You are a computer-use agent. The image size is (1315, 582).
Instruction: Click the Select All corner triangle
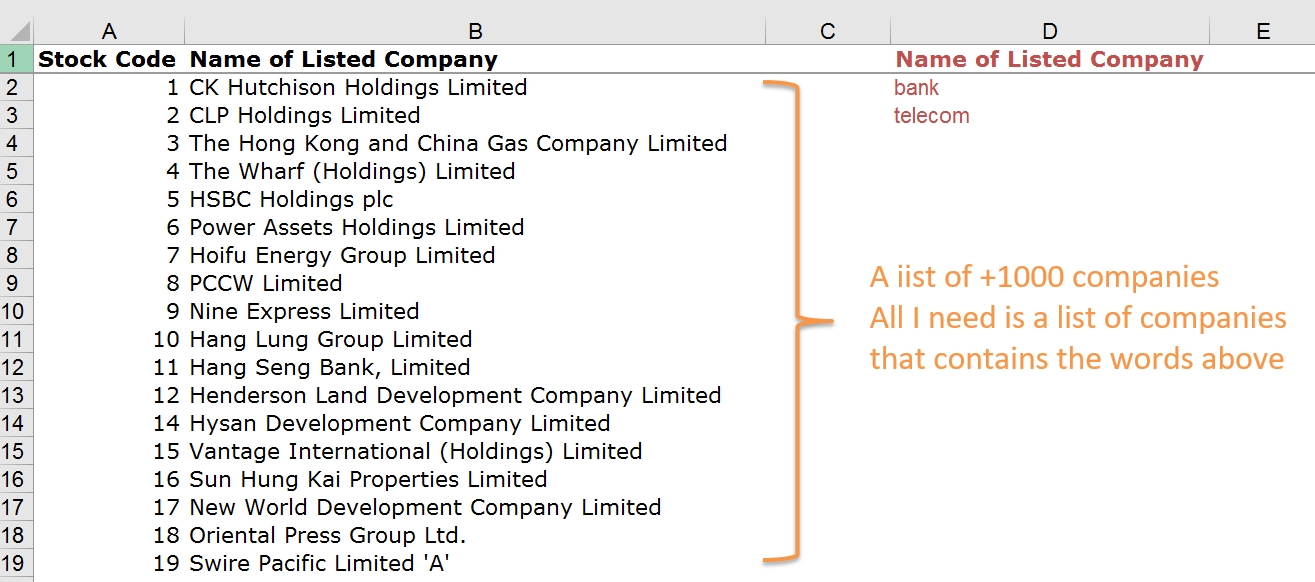point(17,31)
